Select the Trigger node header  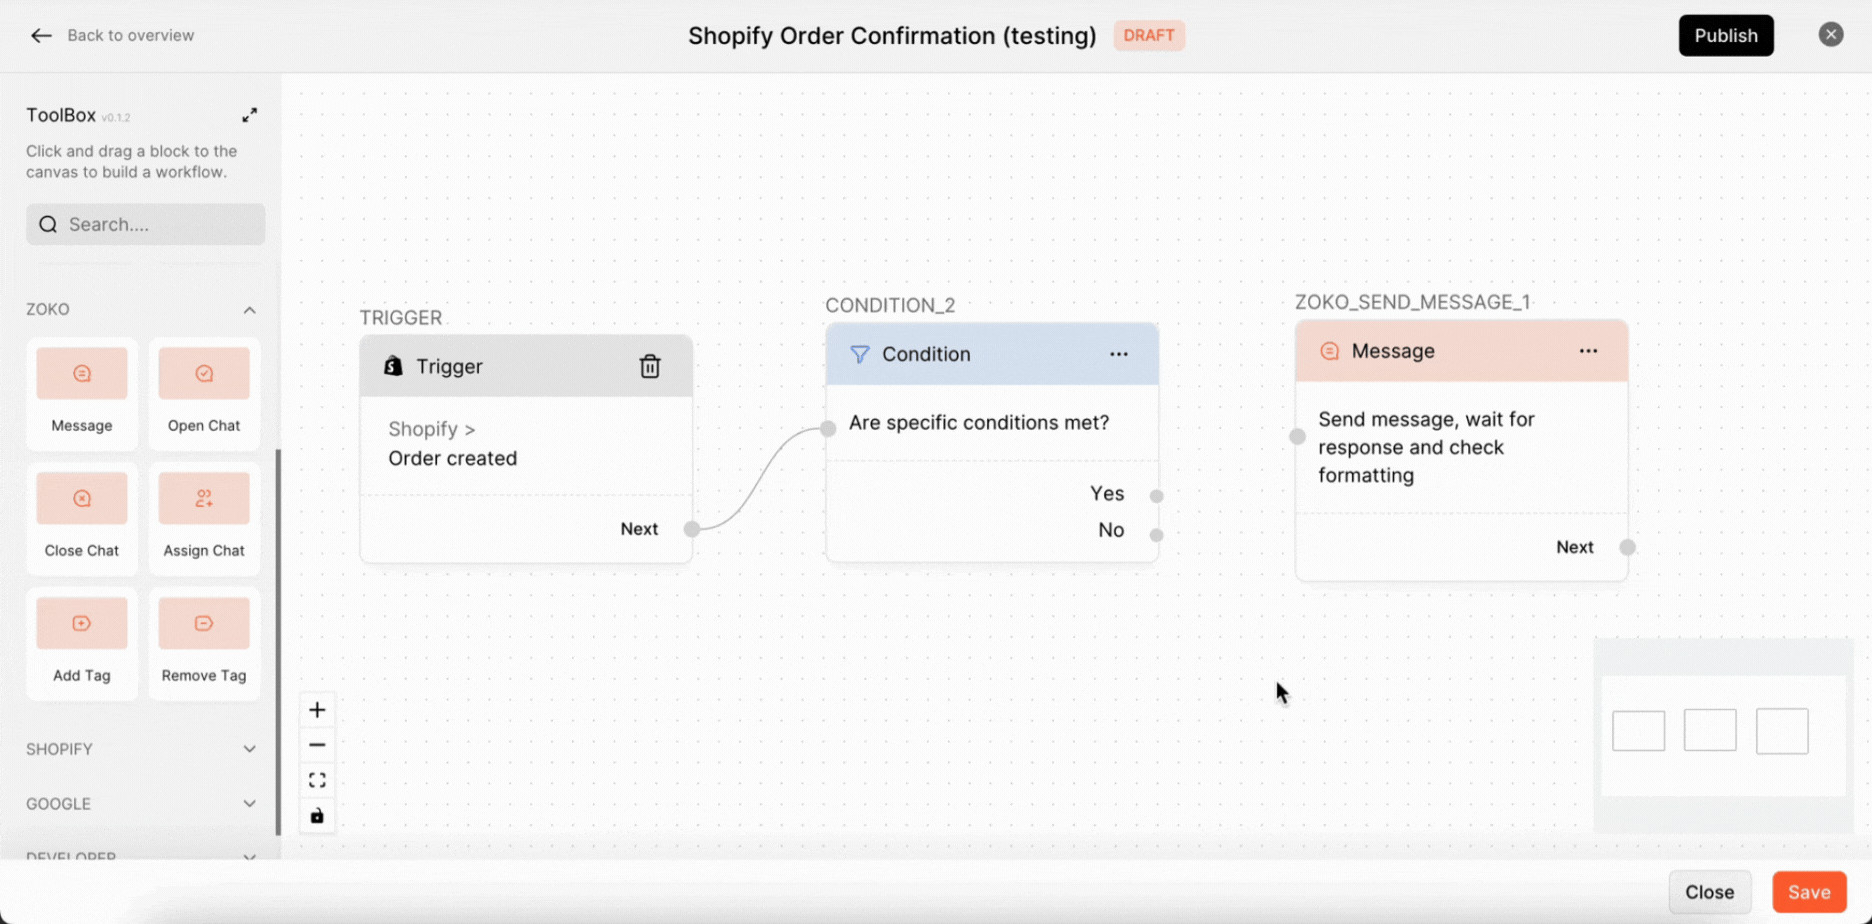click(x=526, y=366)
